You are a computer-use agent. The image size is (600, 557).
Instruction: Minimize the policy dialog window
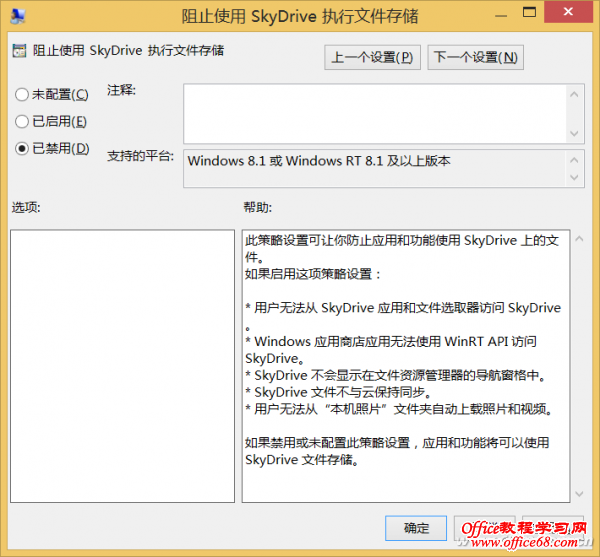click(501, 16)
